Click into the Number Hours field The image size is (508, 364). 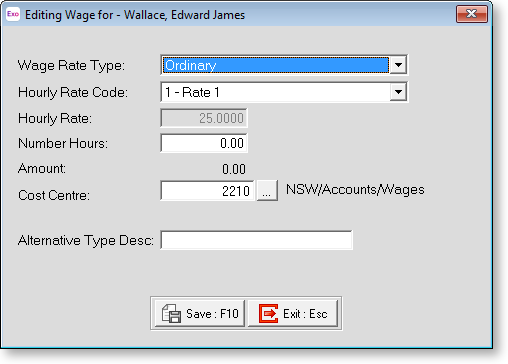[204, 143]
